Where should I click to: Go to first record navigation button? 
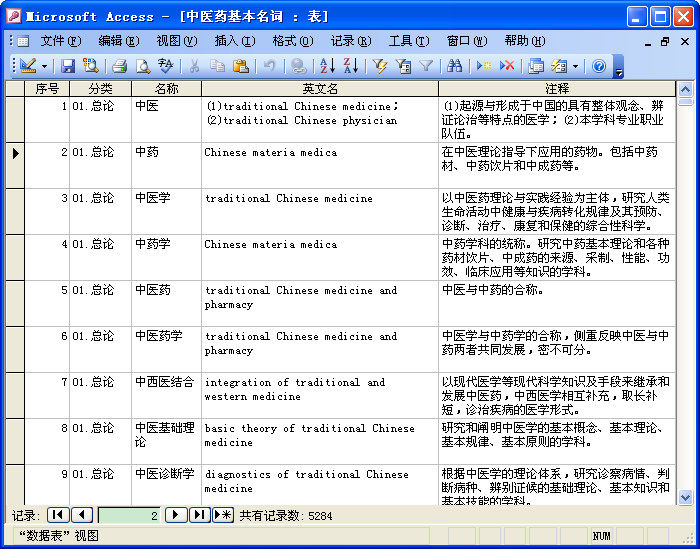[x=58, y=515]
